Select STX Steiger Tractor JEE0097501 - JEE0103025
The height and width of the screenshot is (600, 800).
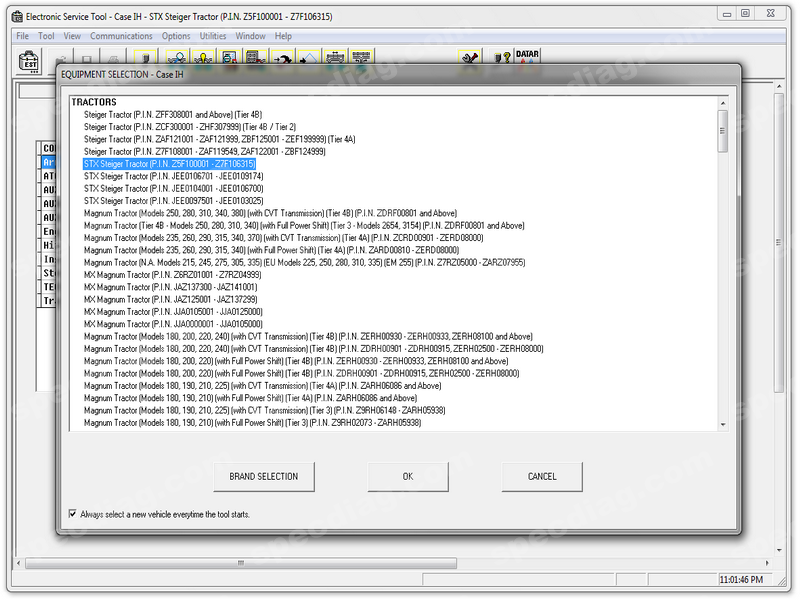coord(173,200)
